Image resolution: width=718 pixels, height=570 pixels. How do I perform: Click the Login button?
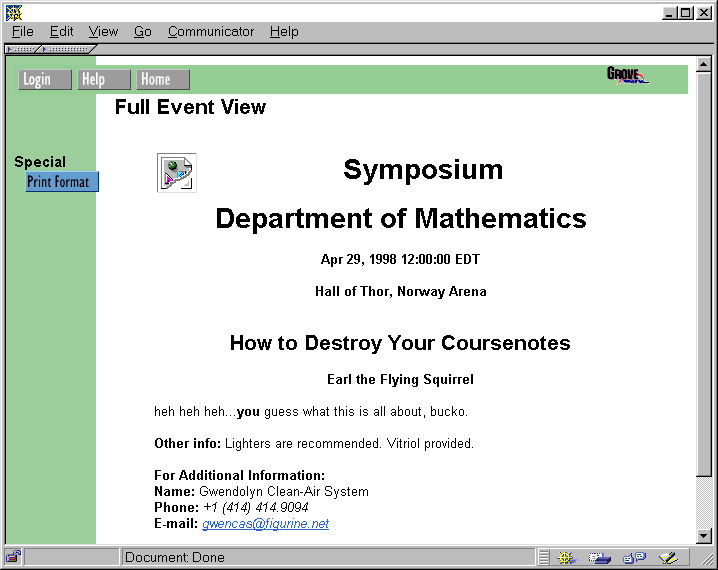[44, 80]
